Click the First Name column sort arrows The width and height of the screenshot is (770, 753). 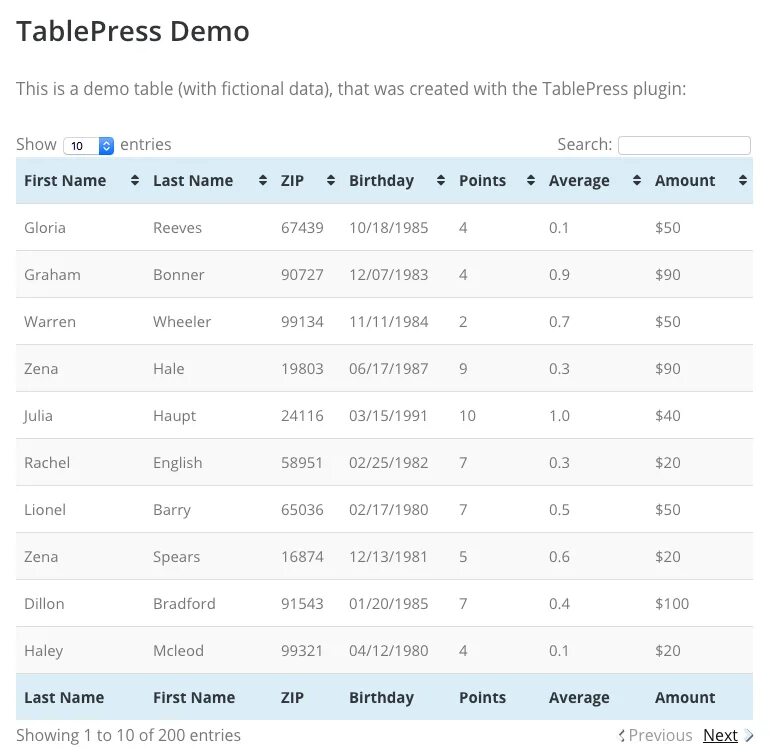click(135, 180)
